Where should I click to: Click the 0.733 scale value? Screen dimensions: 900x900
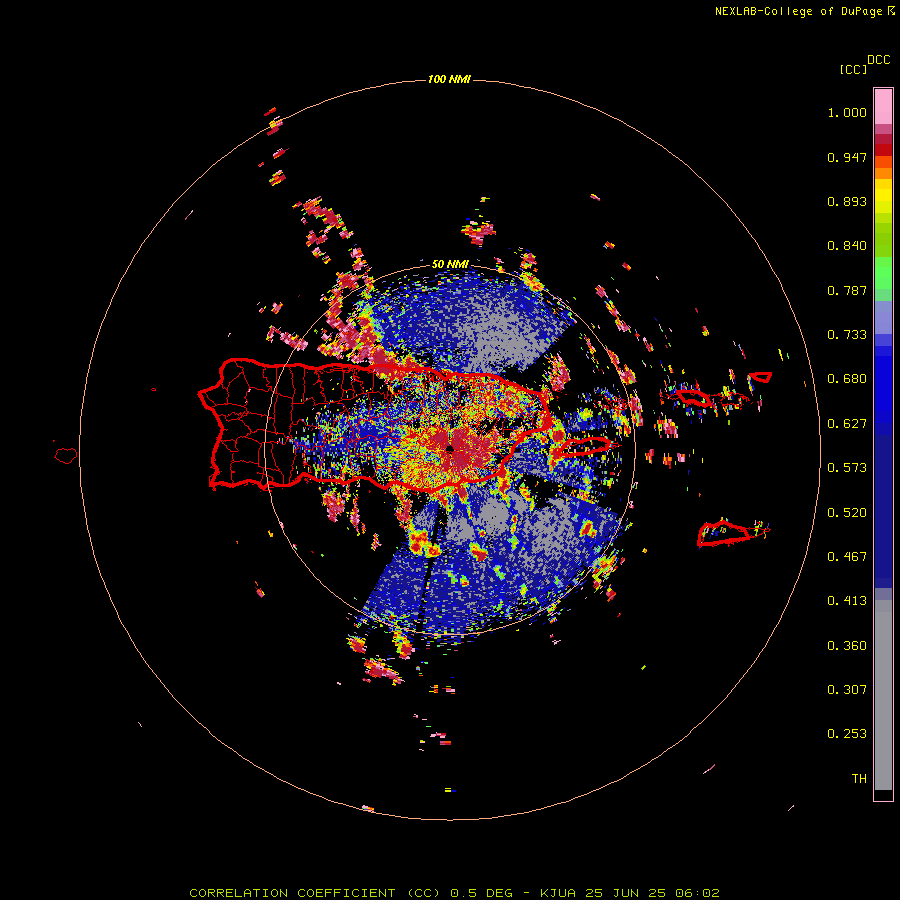[x=847, y=335]
